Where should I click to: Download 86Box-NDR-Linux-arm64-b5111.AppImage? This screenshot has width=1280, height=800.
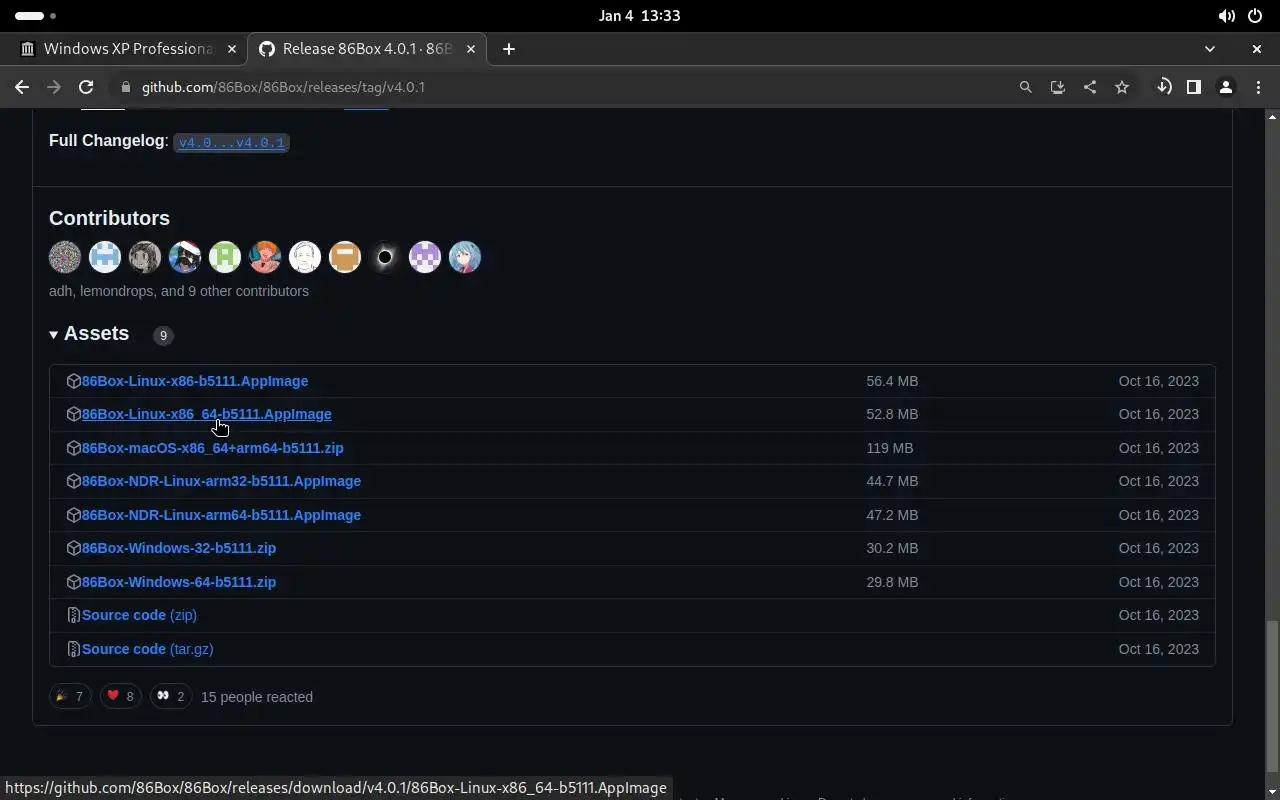coord(221,515)
